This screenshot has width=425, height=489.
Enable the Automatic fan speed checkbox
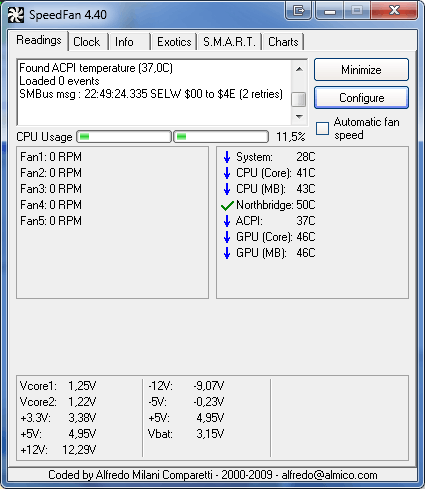click(x=322, y=128)
